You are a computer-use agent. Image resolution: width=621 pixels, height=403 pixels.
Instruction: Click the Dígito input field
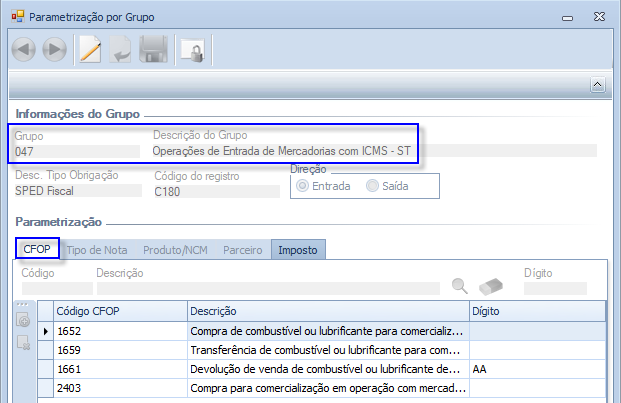click(x=555, y=289)
